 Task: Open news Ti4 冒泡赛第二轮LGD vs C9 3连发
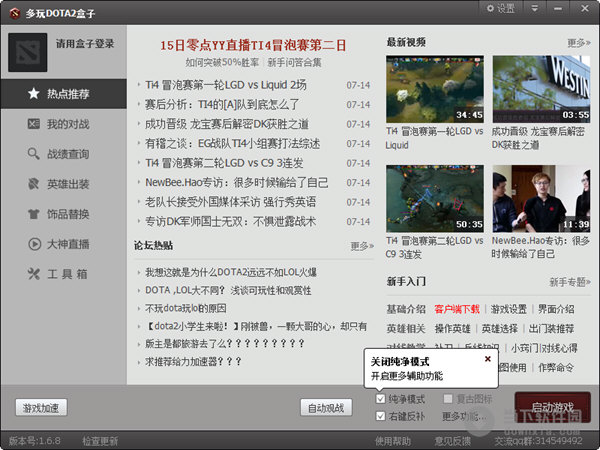224,163
